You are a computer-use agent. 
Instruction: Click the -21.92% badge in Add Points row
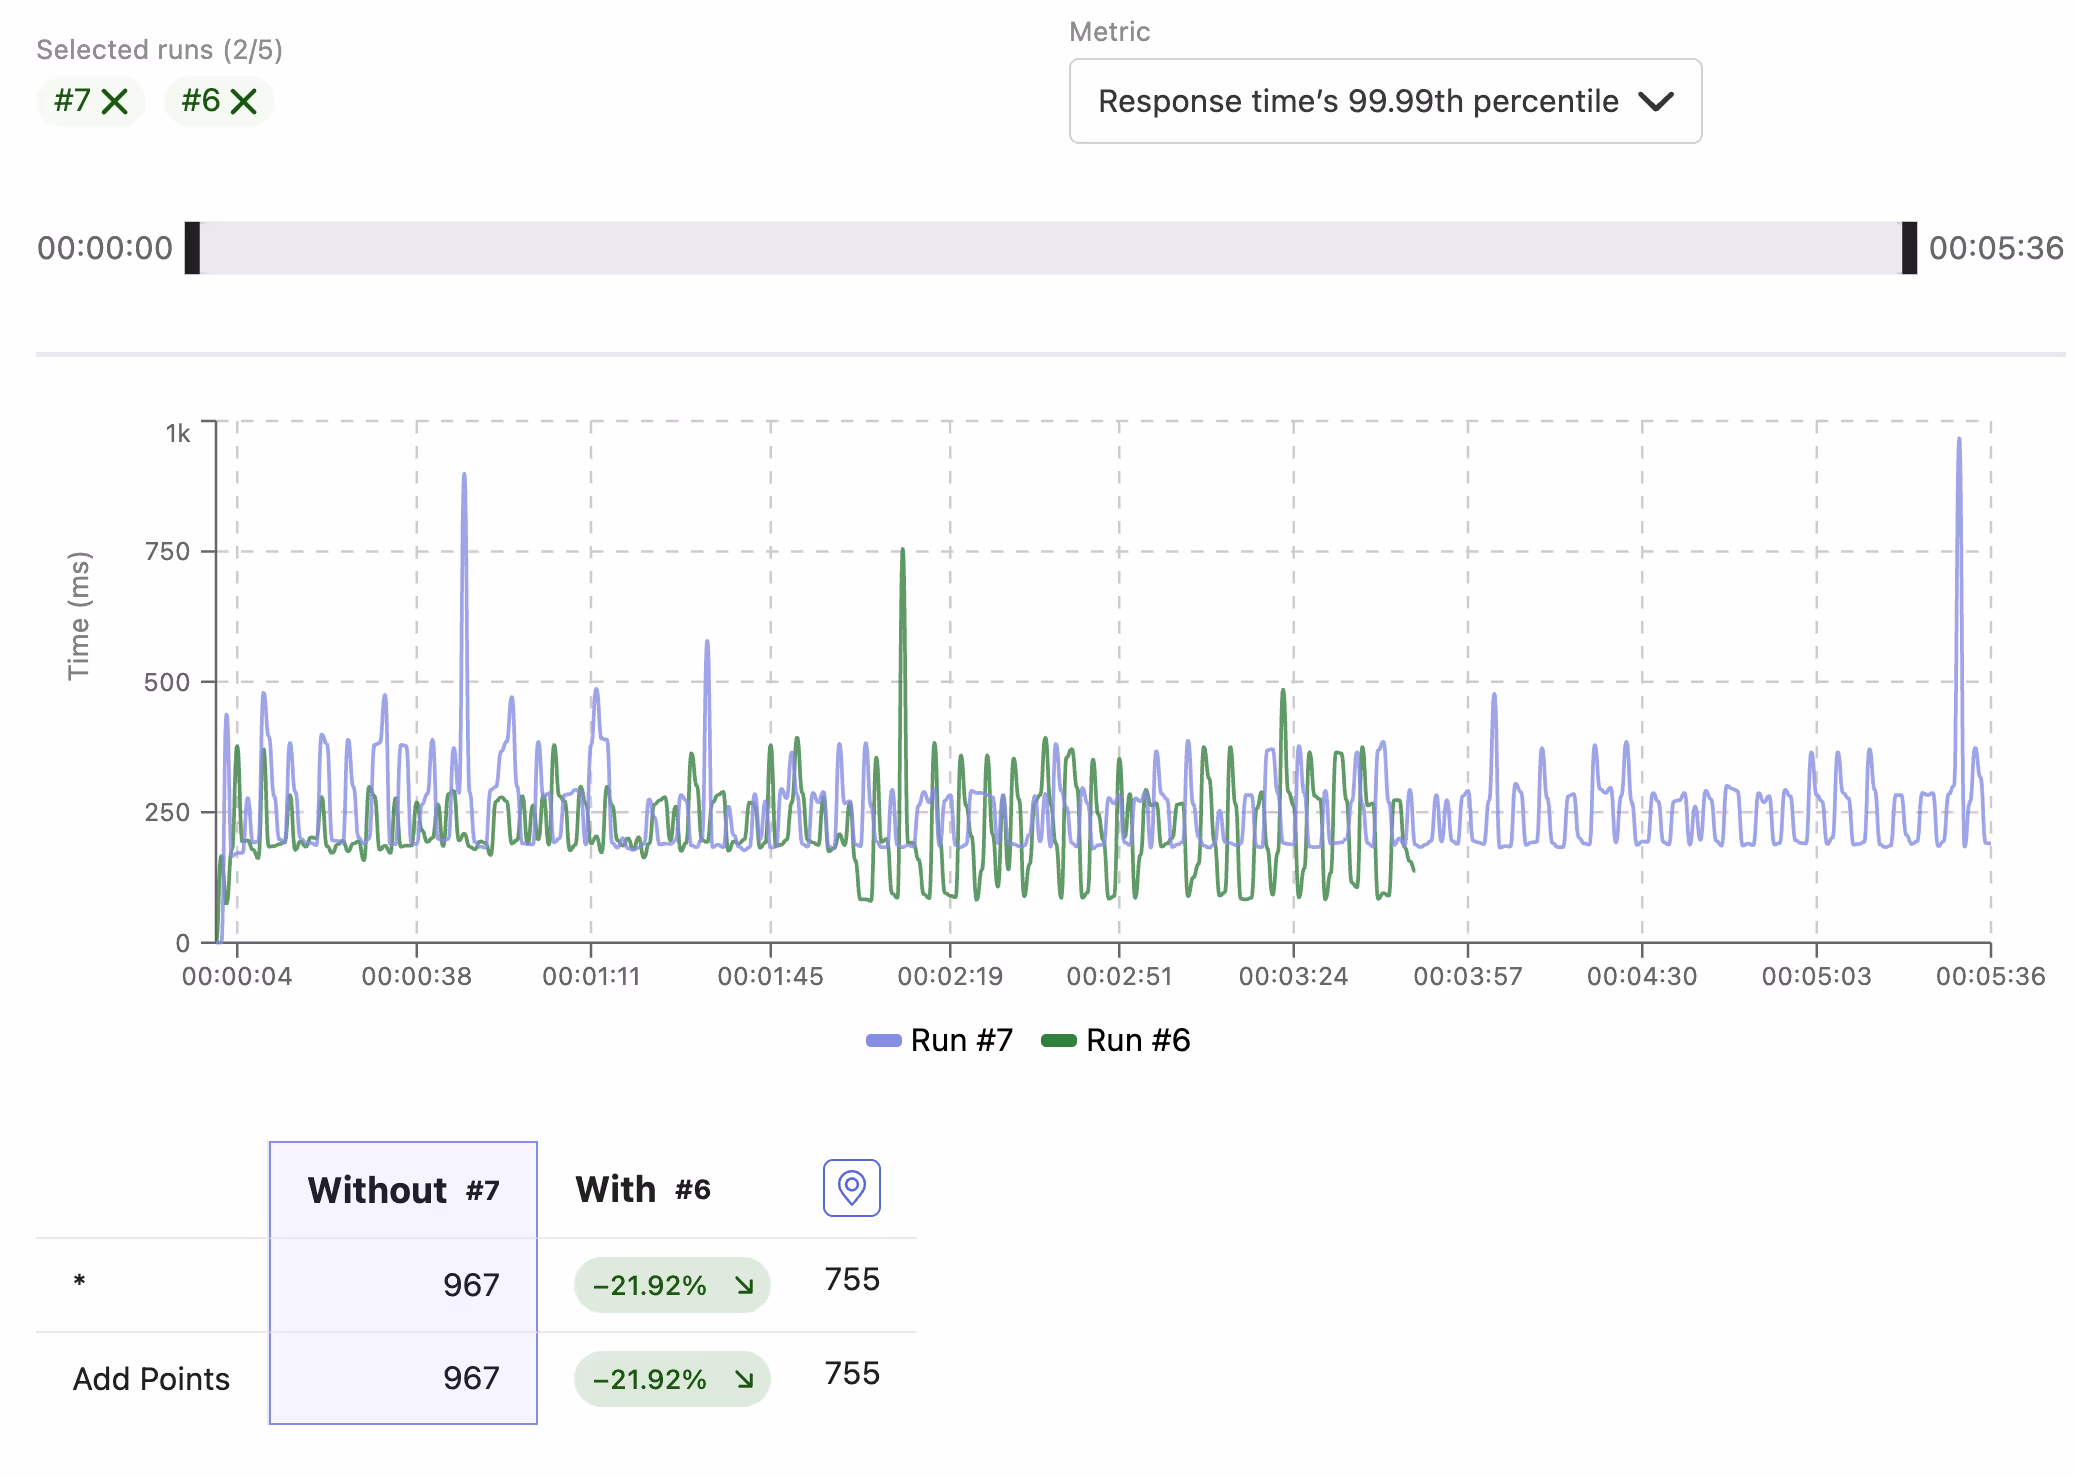672,1379
